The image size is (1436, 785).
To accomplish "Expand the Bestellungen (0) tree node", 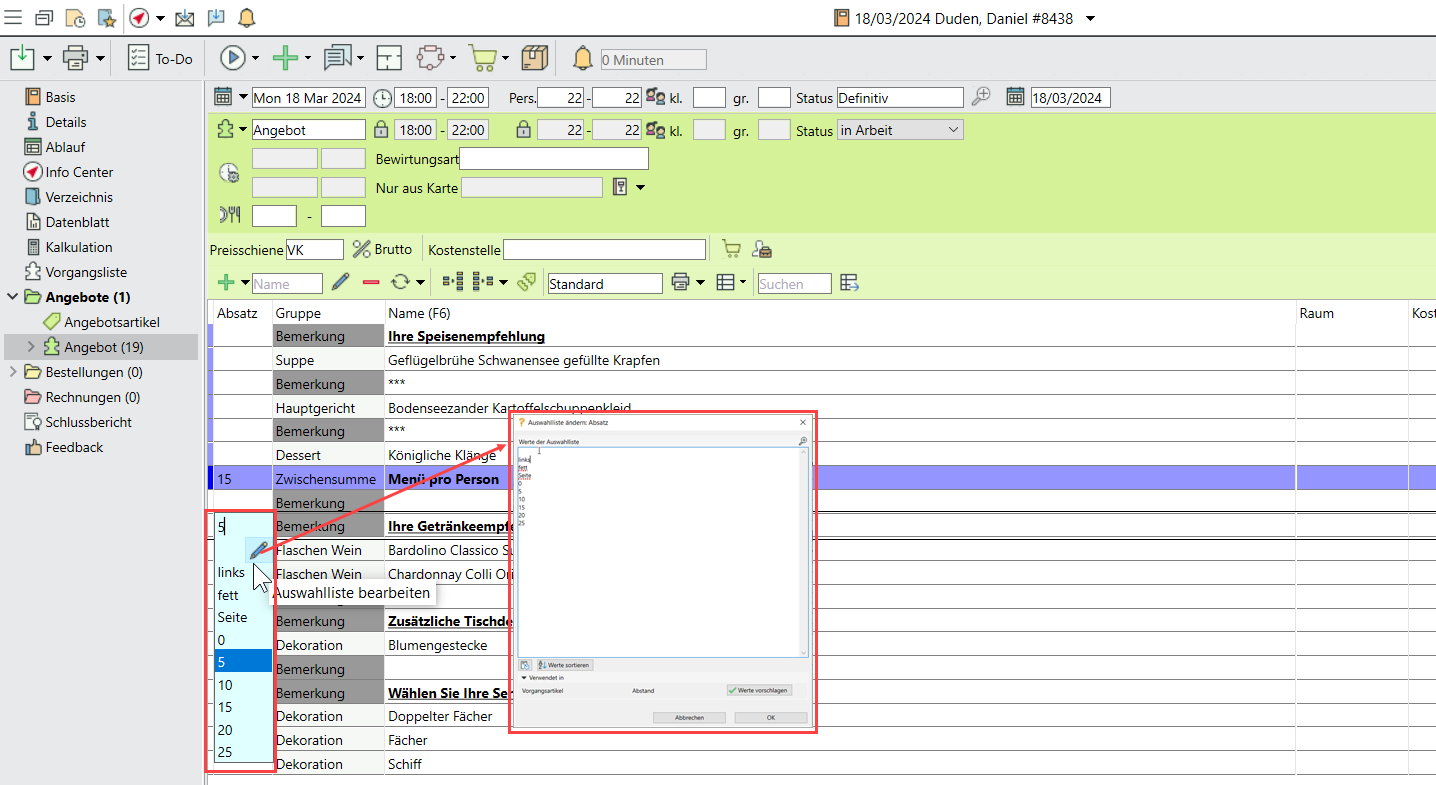I will click(12, 372).
